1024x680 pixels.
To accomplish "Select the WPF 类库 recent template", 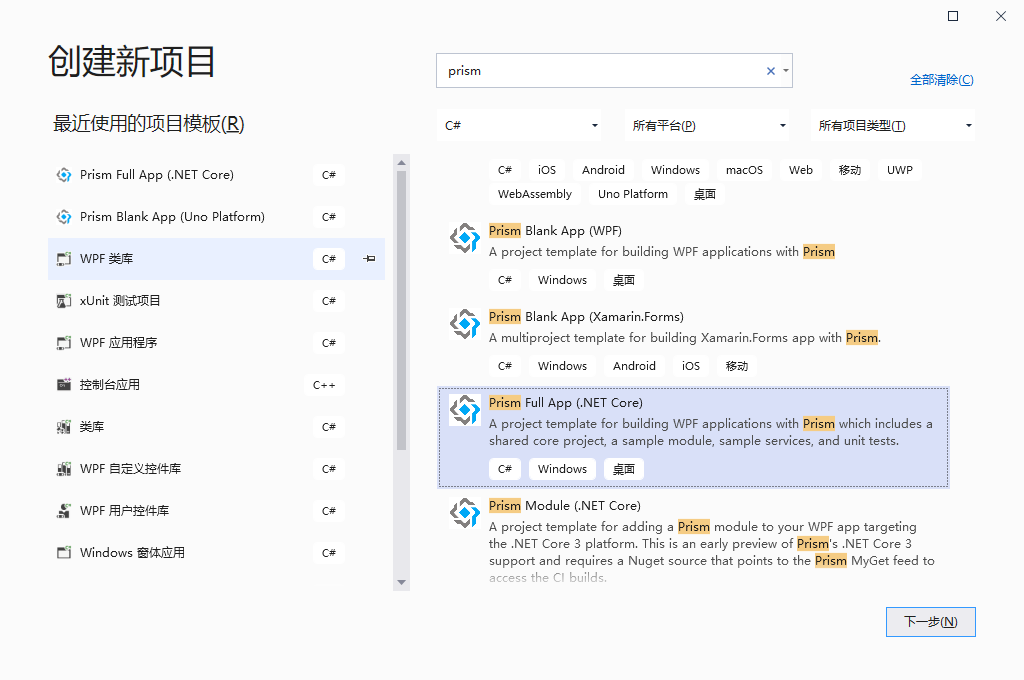I will tap(216, 259).
